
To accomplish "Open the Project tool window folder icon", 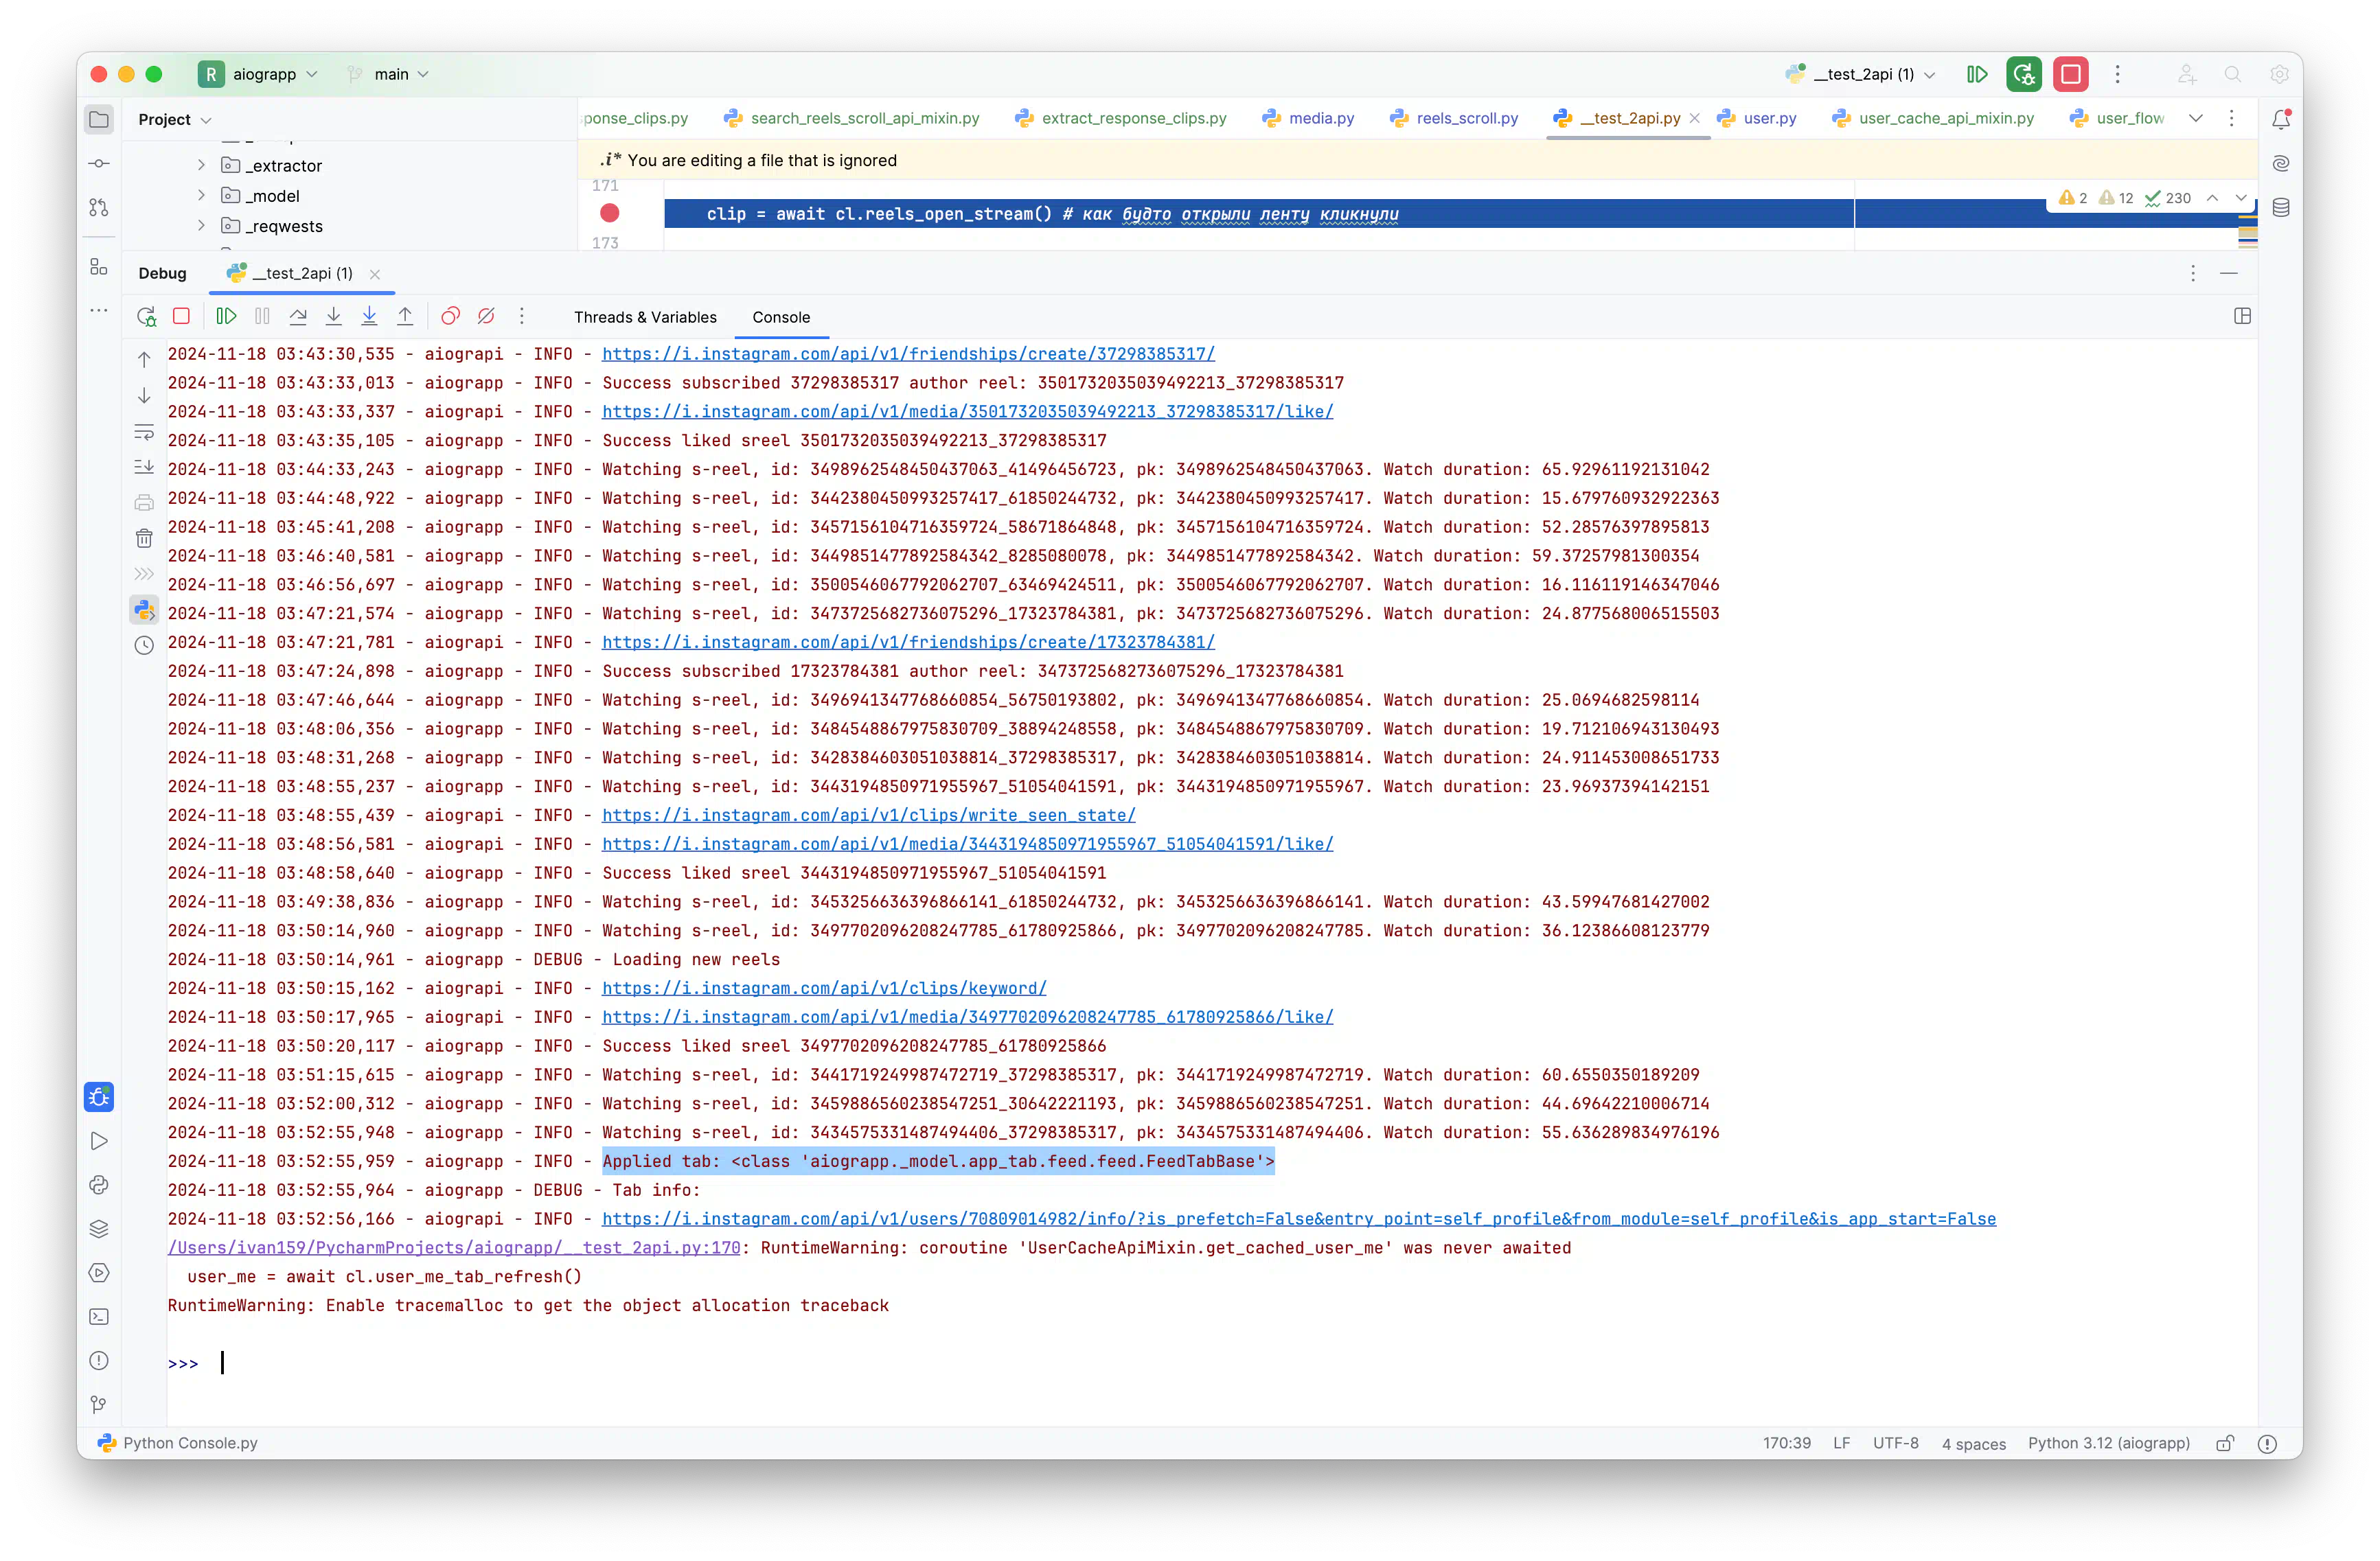I will tap(99, 120).
